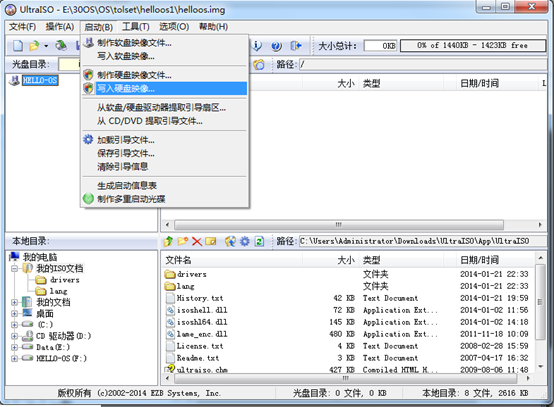554x407 pixels.
Task: Click the blue info balloon icon
Action: coord(257,46)
